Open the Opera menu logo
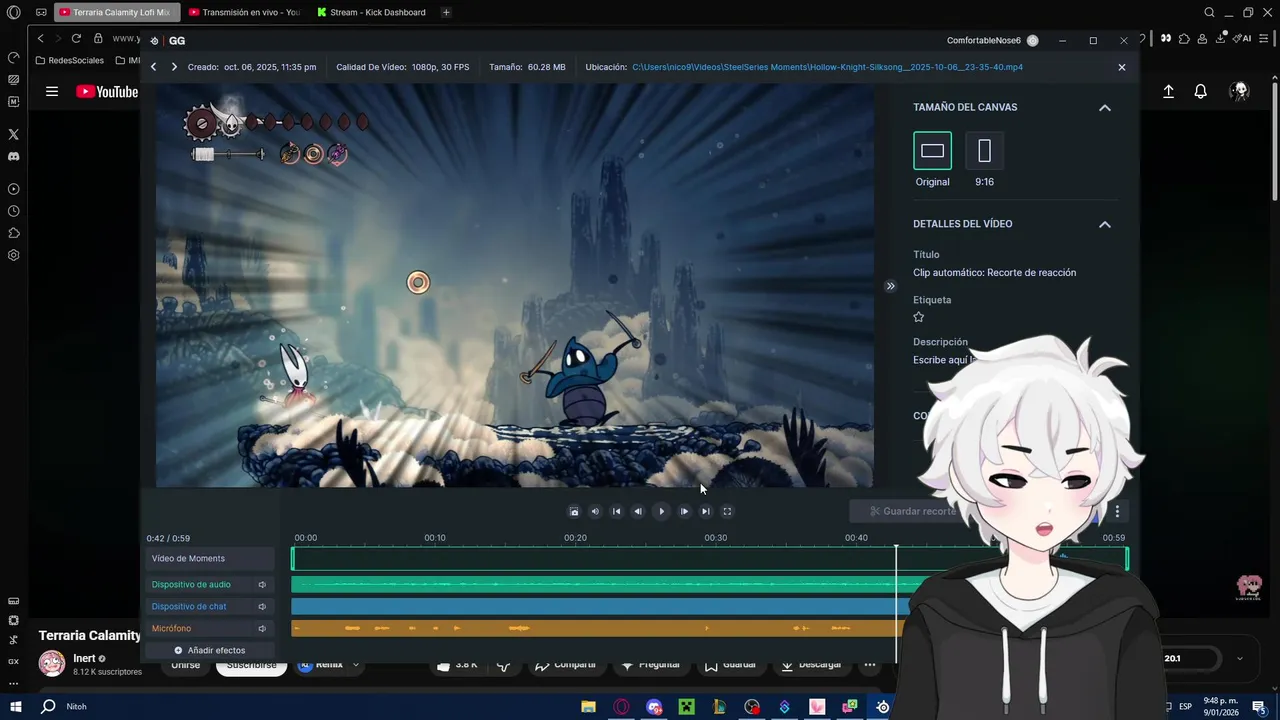The image size is (1280, 720). tap(13, 12)
